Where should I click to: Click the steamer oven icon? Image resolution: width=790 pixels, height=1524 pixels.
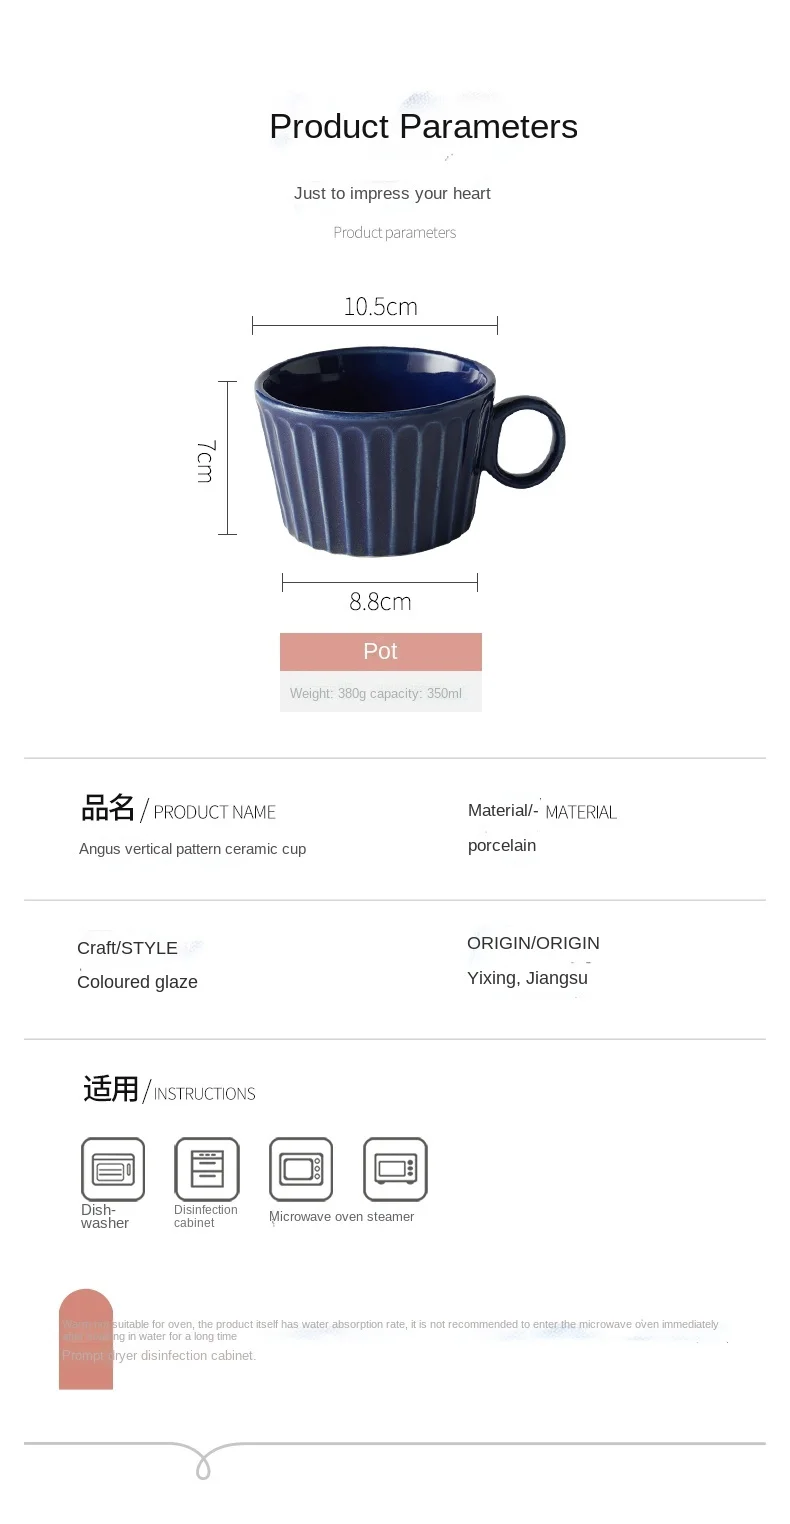395,1169
